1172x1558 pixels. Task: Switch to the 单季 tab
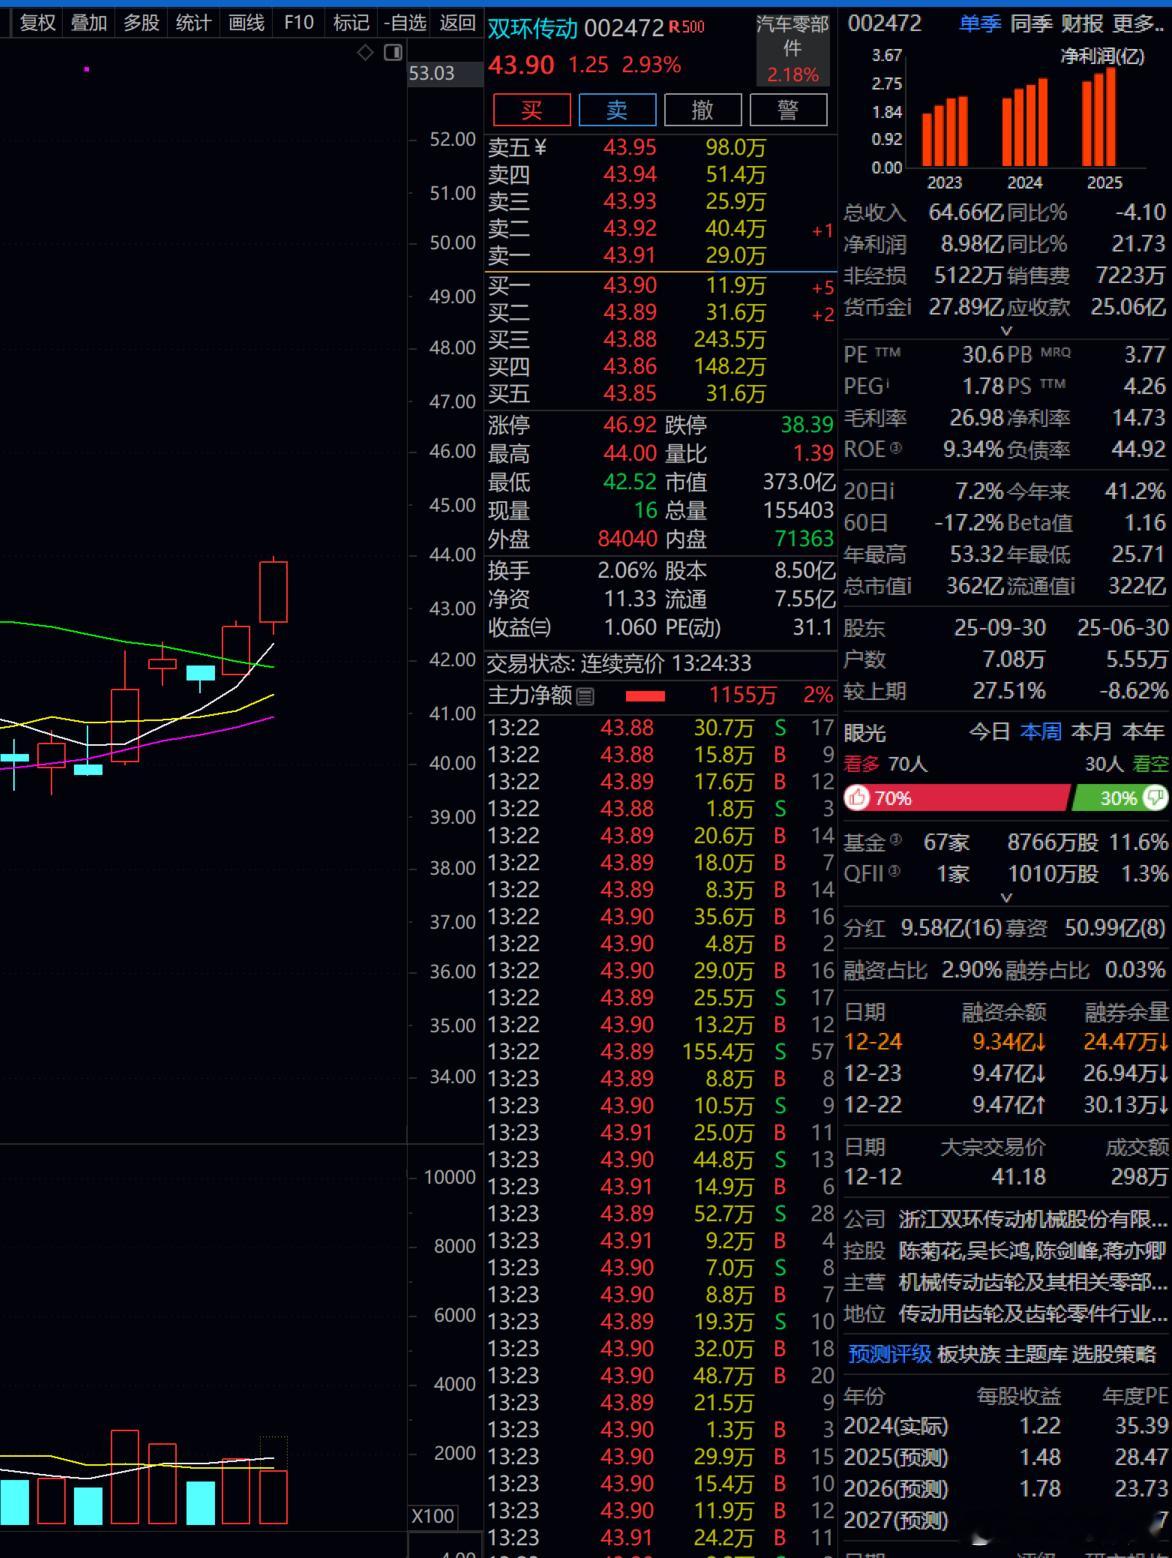click(980, 23)
